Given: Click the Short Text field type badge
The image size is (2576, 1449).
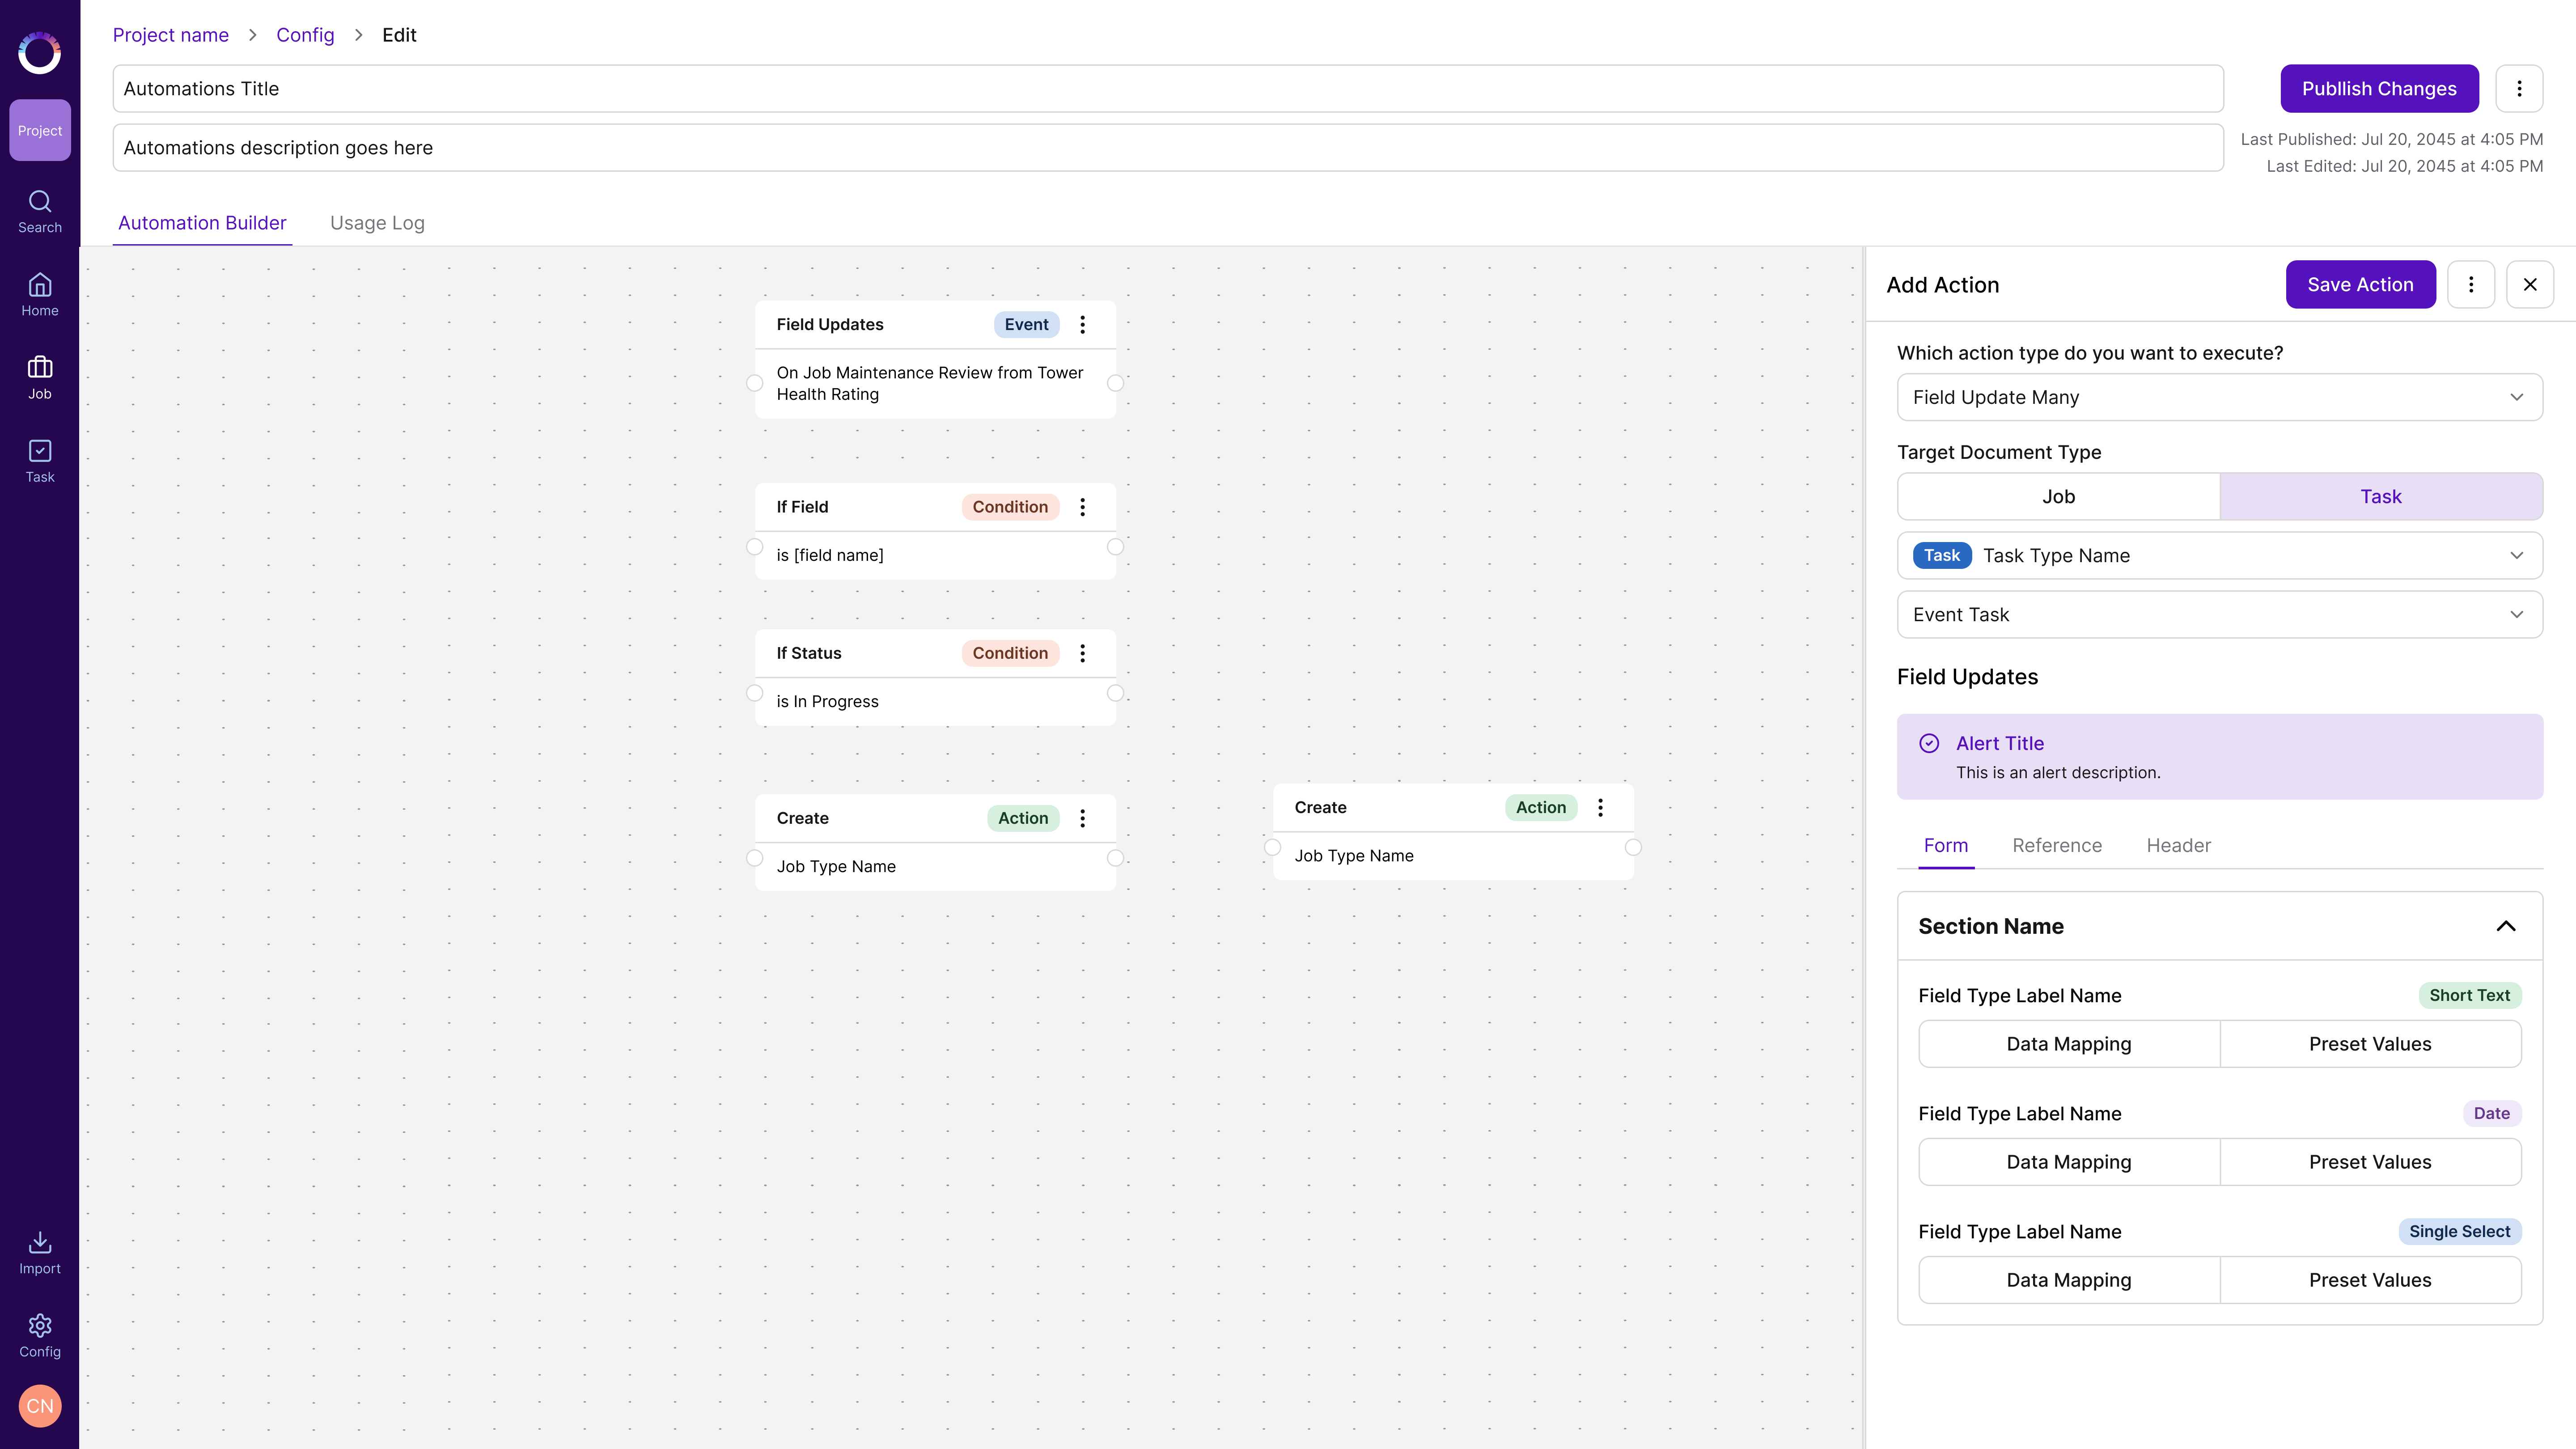Looking at the screenshot, I should tap(2469, 995).
